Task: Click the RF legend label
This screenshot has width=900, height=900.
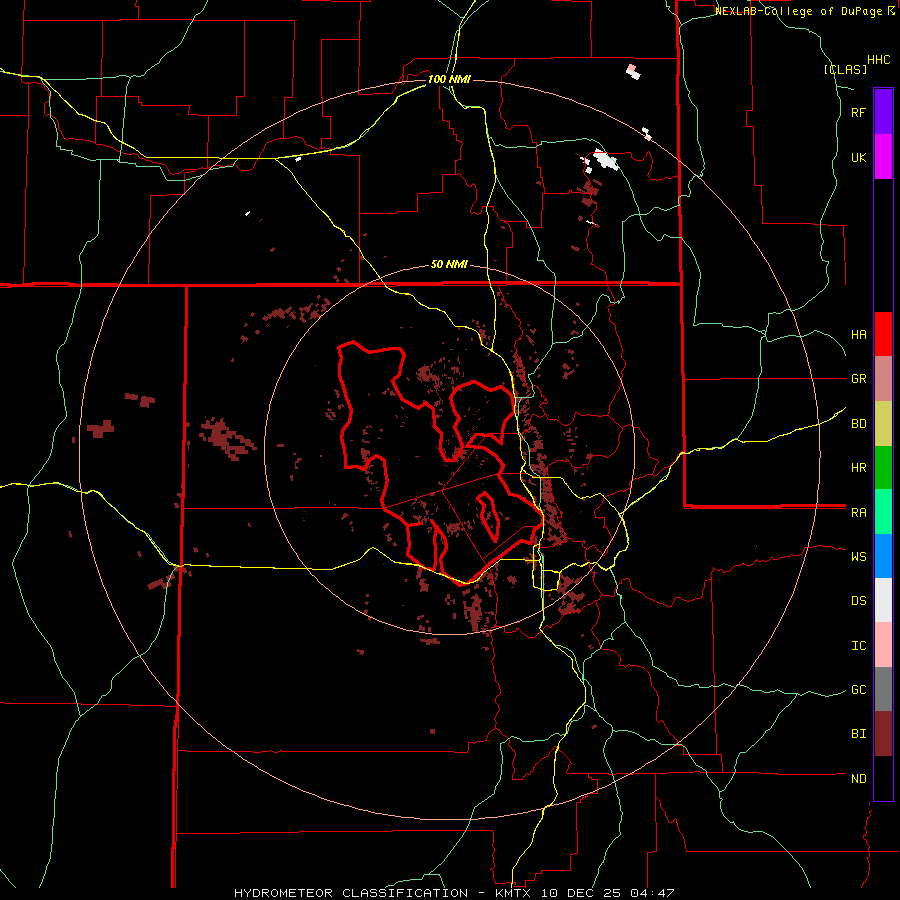Action: tap(859, 113)
